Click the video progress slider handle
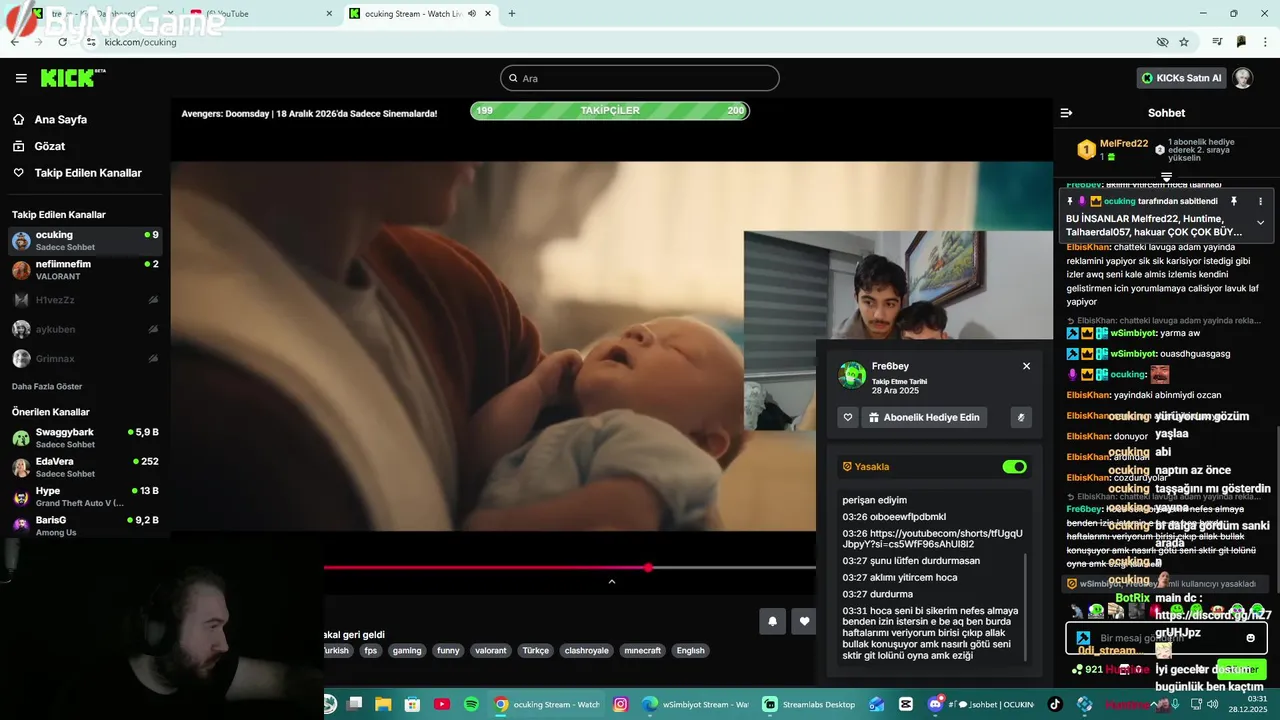The height and width of the screenshot is (720, 1280). tap(648, 568)
